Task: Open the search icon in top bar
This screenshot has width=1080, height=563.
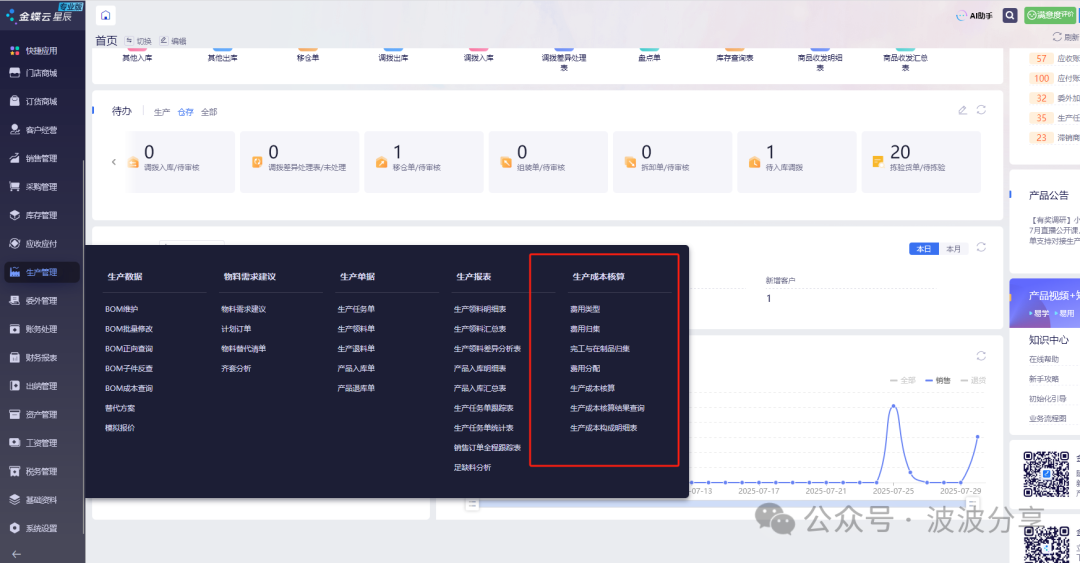Action: pyautogui.click(x=1010, y=15)
